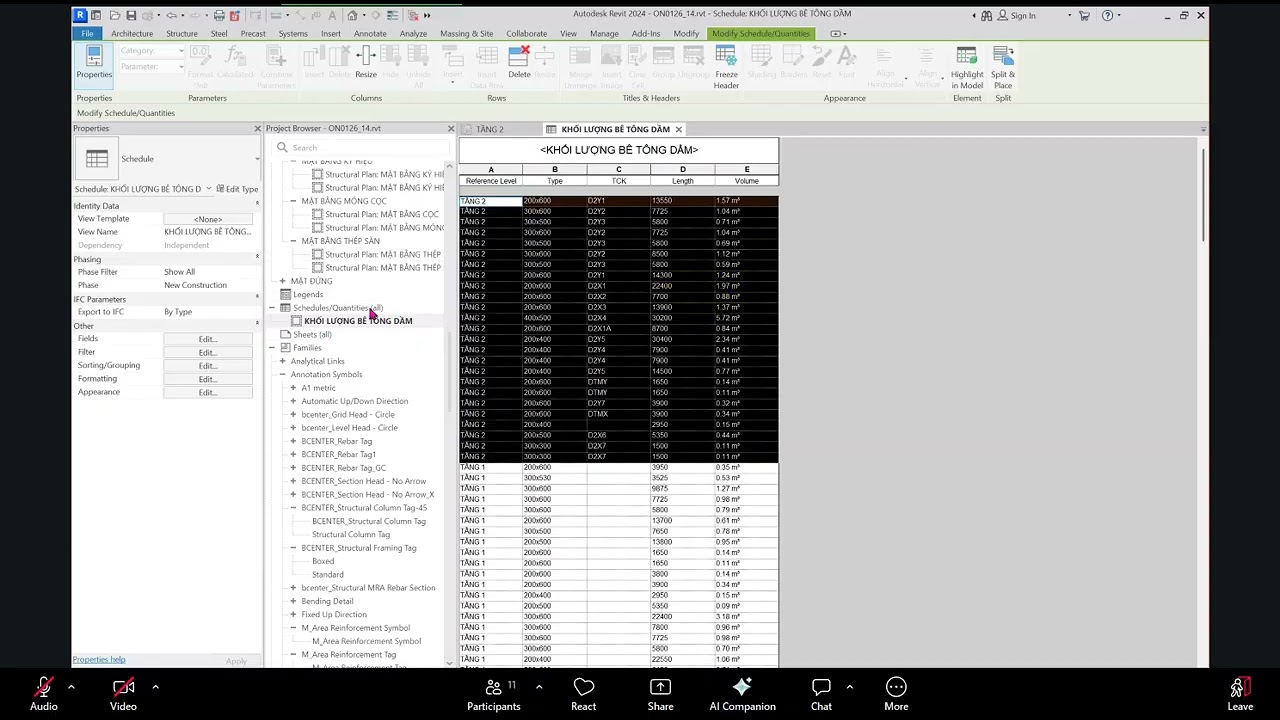The image size is (1280, 720).
Task: Click the Sign In user icon
Action: [x=1003, y=15]
